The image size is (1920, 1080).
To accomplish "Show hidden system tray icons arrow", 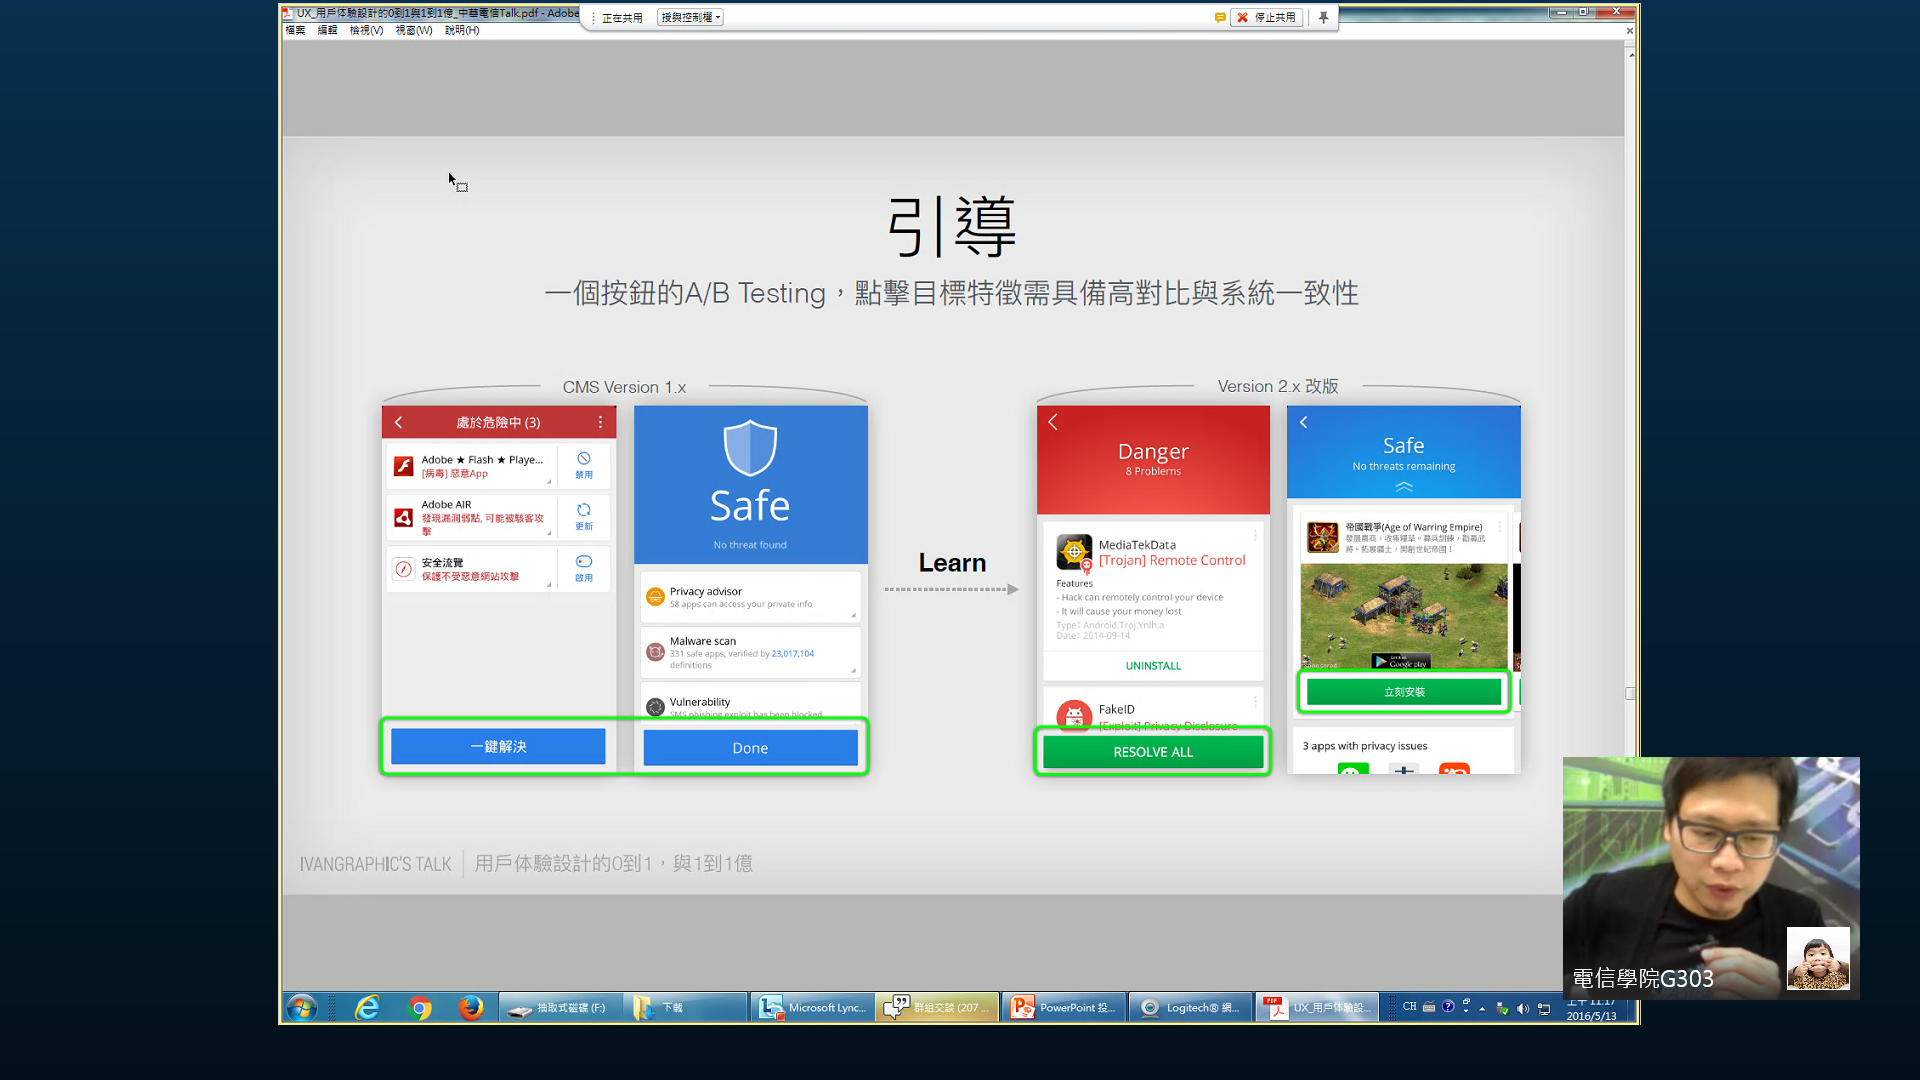I will [1482, 1008].
